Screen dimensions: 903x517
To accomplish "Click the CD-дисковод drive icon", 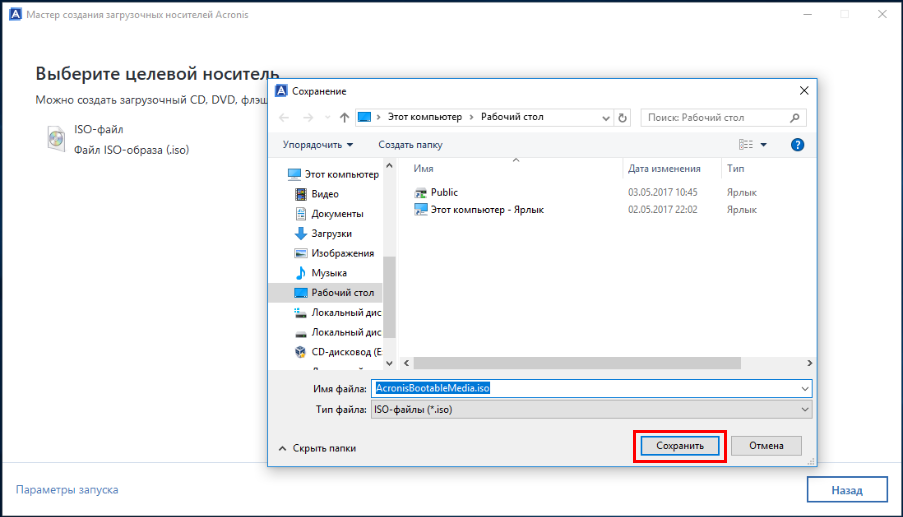I will click(x=300, y=352).
